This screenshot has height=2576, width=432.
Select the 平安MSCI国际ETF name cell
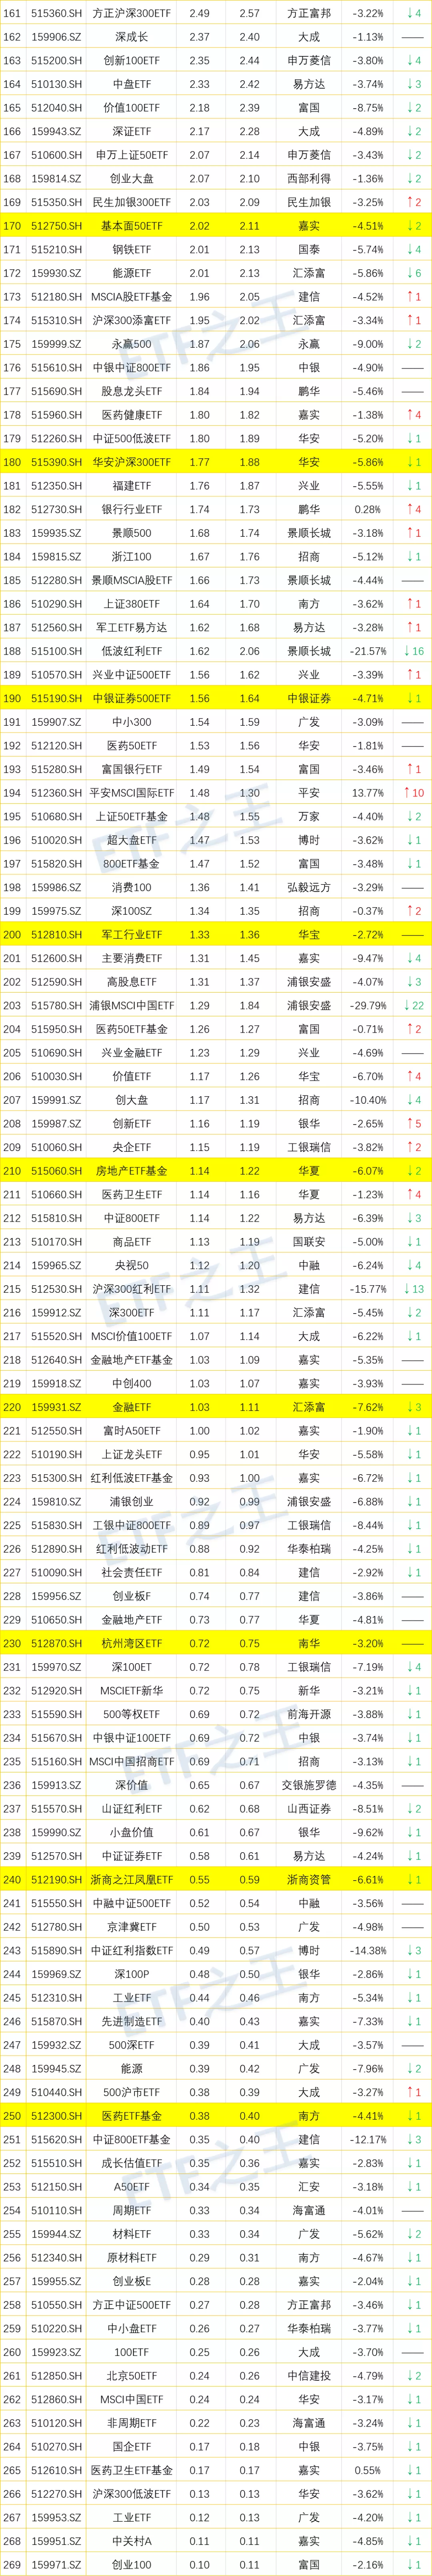[131, 793]
